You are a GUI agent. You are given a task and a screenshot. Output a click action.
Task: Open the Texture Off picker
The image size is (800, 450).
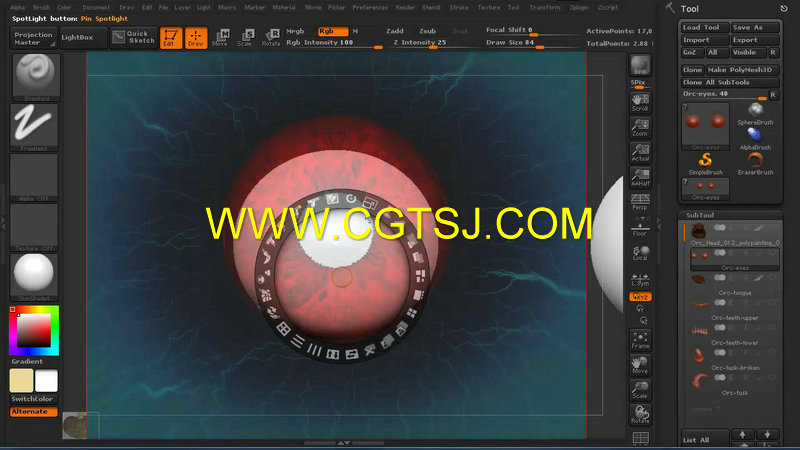[x=34, y=227]
